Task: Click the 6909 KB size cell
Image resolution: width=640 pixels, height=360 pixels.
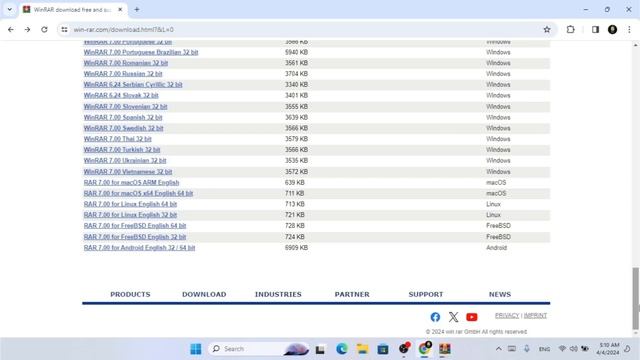Action: click(x=296, y=248)
